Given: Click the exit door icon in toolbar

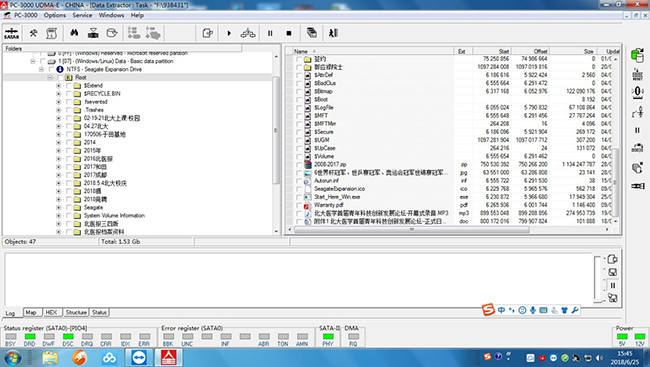Looking at the screenshot, I should tap(333, 33).
